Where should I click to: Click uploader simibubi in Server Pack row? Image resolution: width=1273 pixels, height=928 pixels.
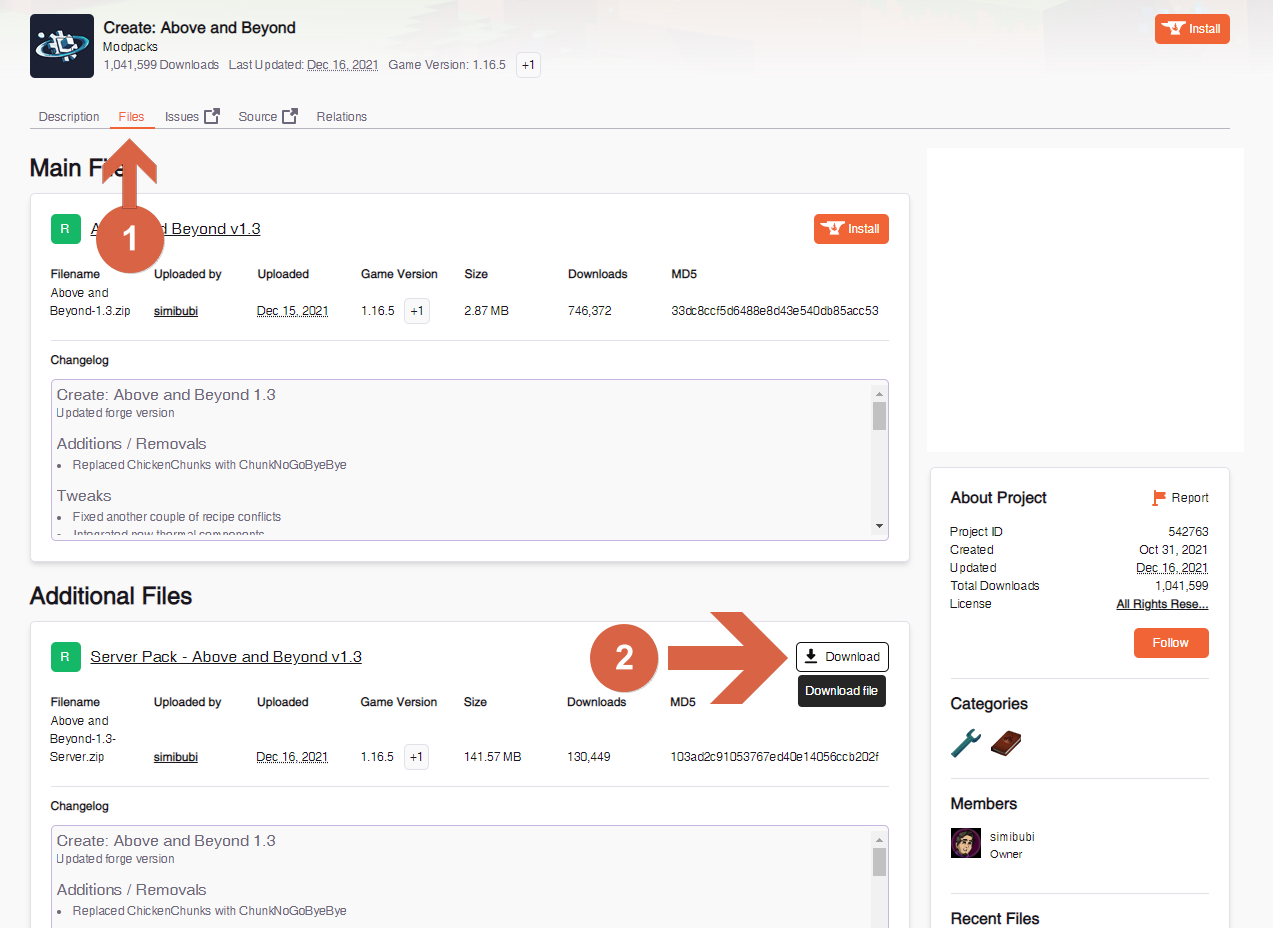(176, 757)
